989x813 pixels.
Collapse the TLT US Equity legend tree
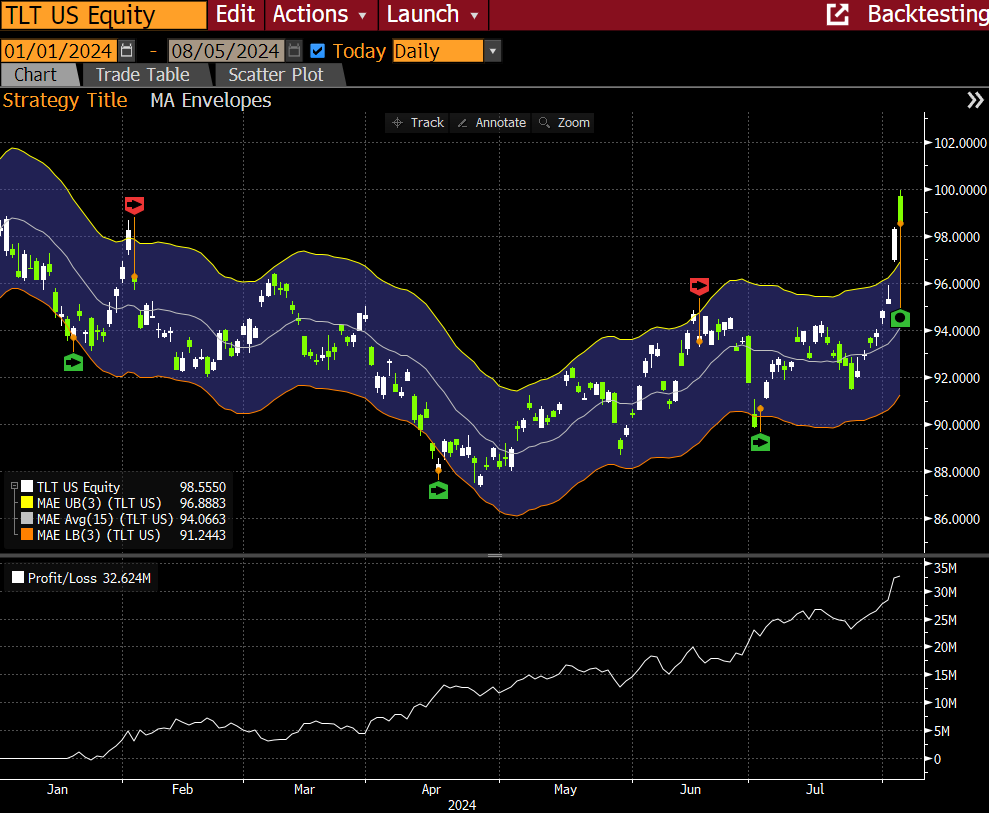pyautogui.click(x=14, y=487)
